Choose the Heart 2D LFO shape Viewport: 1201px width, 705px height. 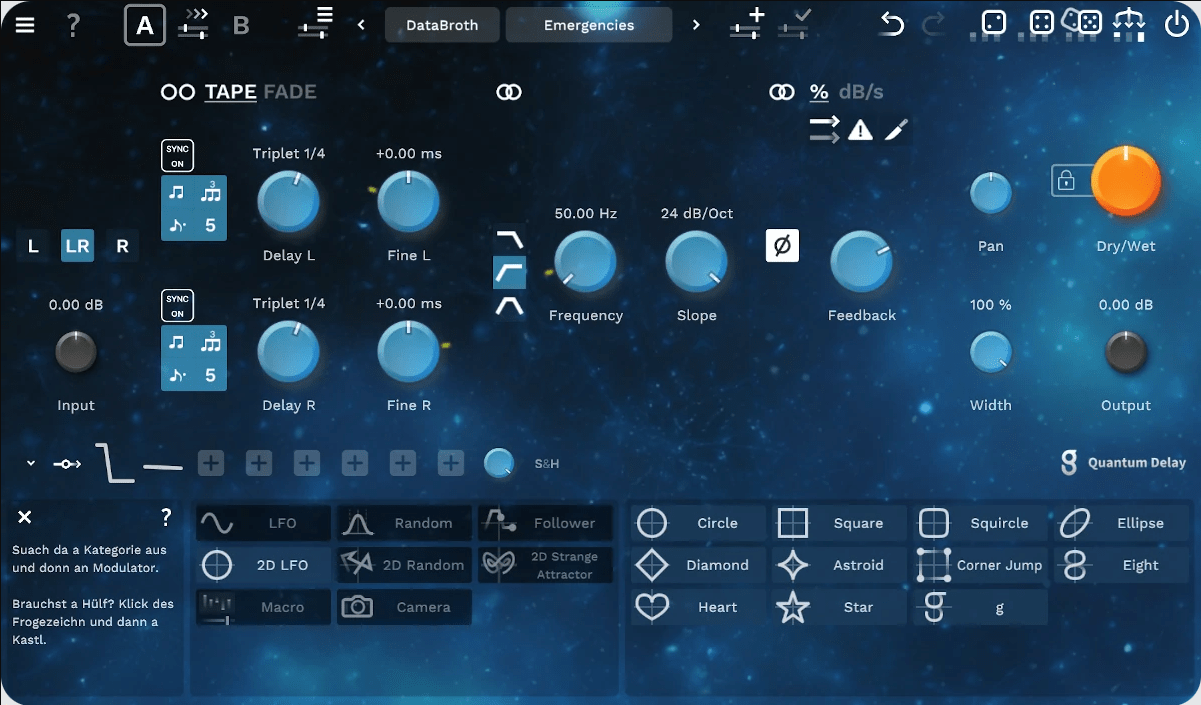coord(698,607)
